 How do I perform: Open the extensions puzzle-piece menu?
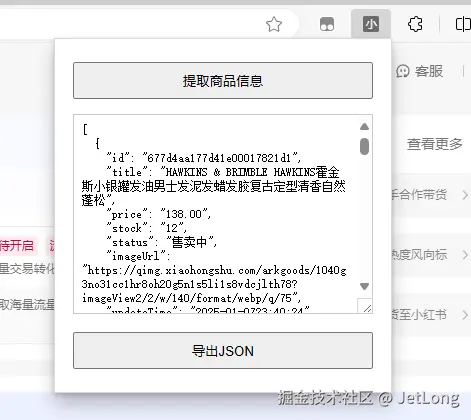tap(415, 24)
